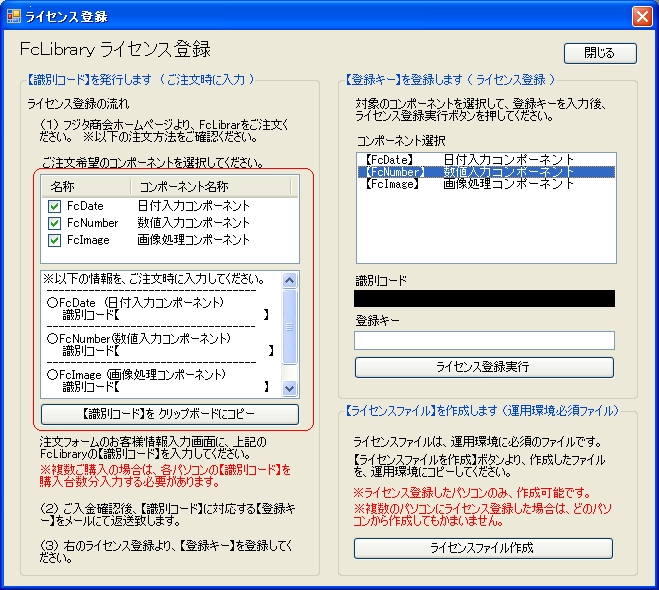Viewport: 659px width, 590px height.
Task: Click the ○FcNumber line in the info text box
Action: pos(139,339)
